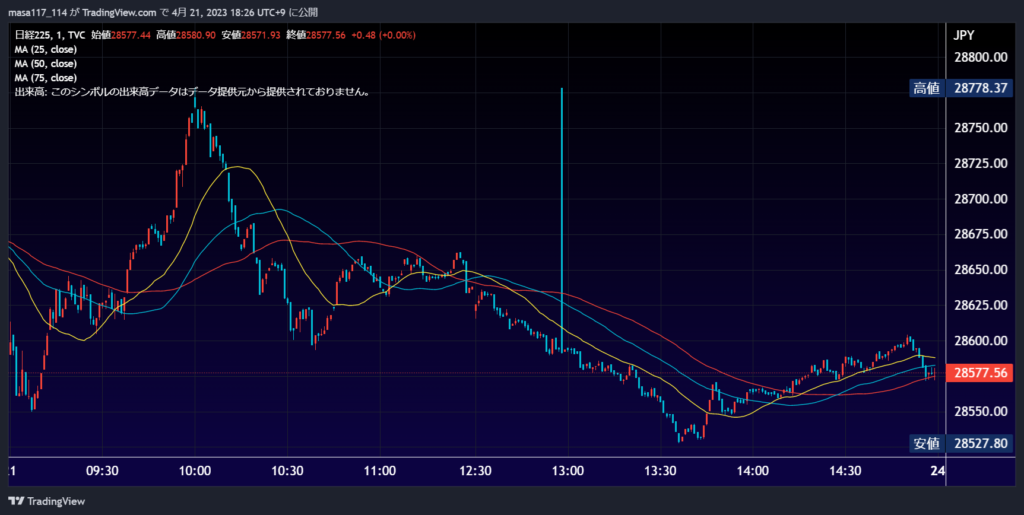Click the 28600.00 price axis value
This screenshot has height=515, width=1024.
981,341
